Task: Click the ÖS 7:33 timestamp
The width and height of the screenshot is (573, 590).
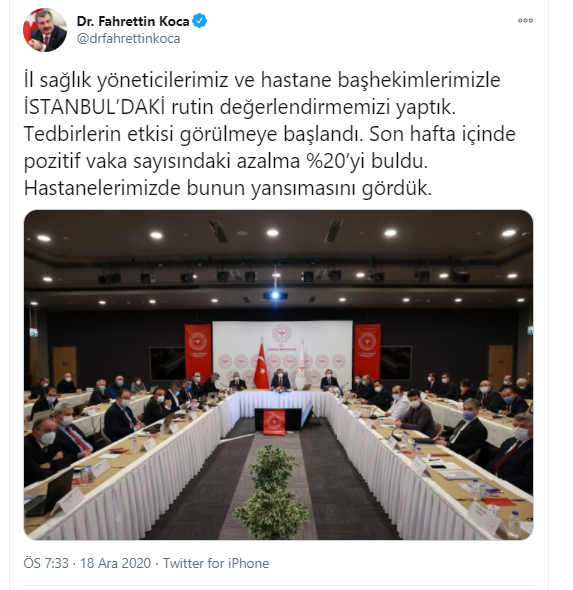Action: point(46,563)
